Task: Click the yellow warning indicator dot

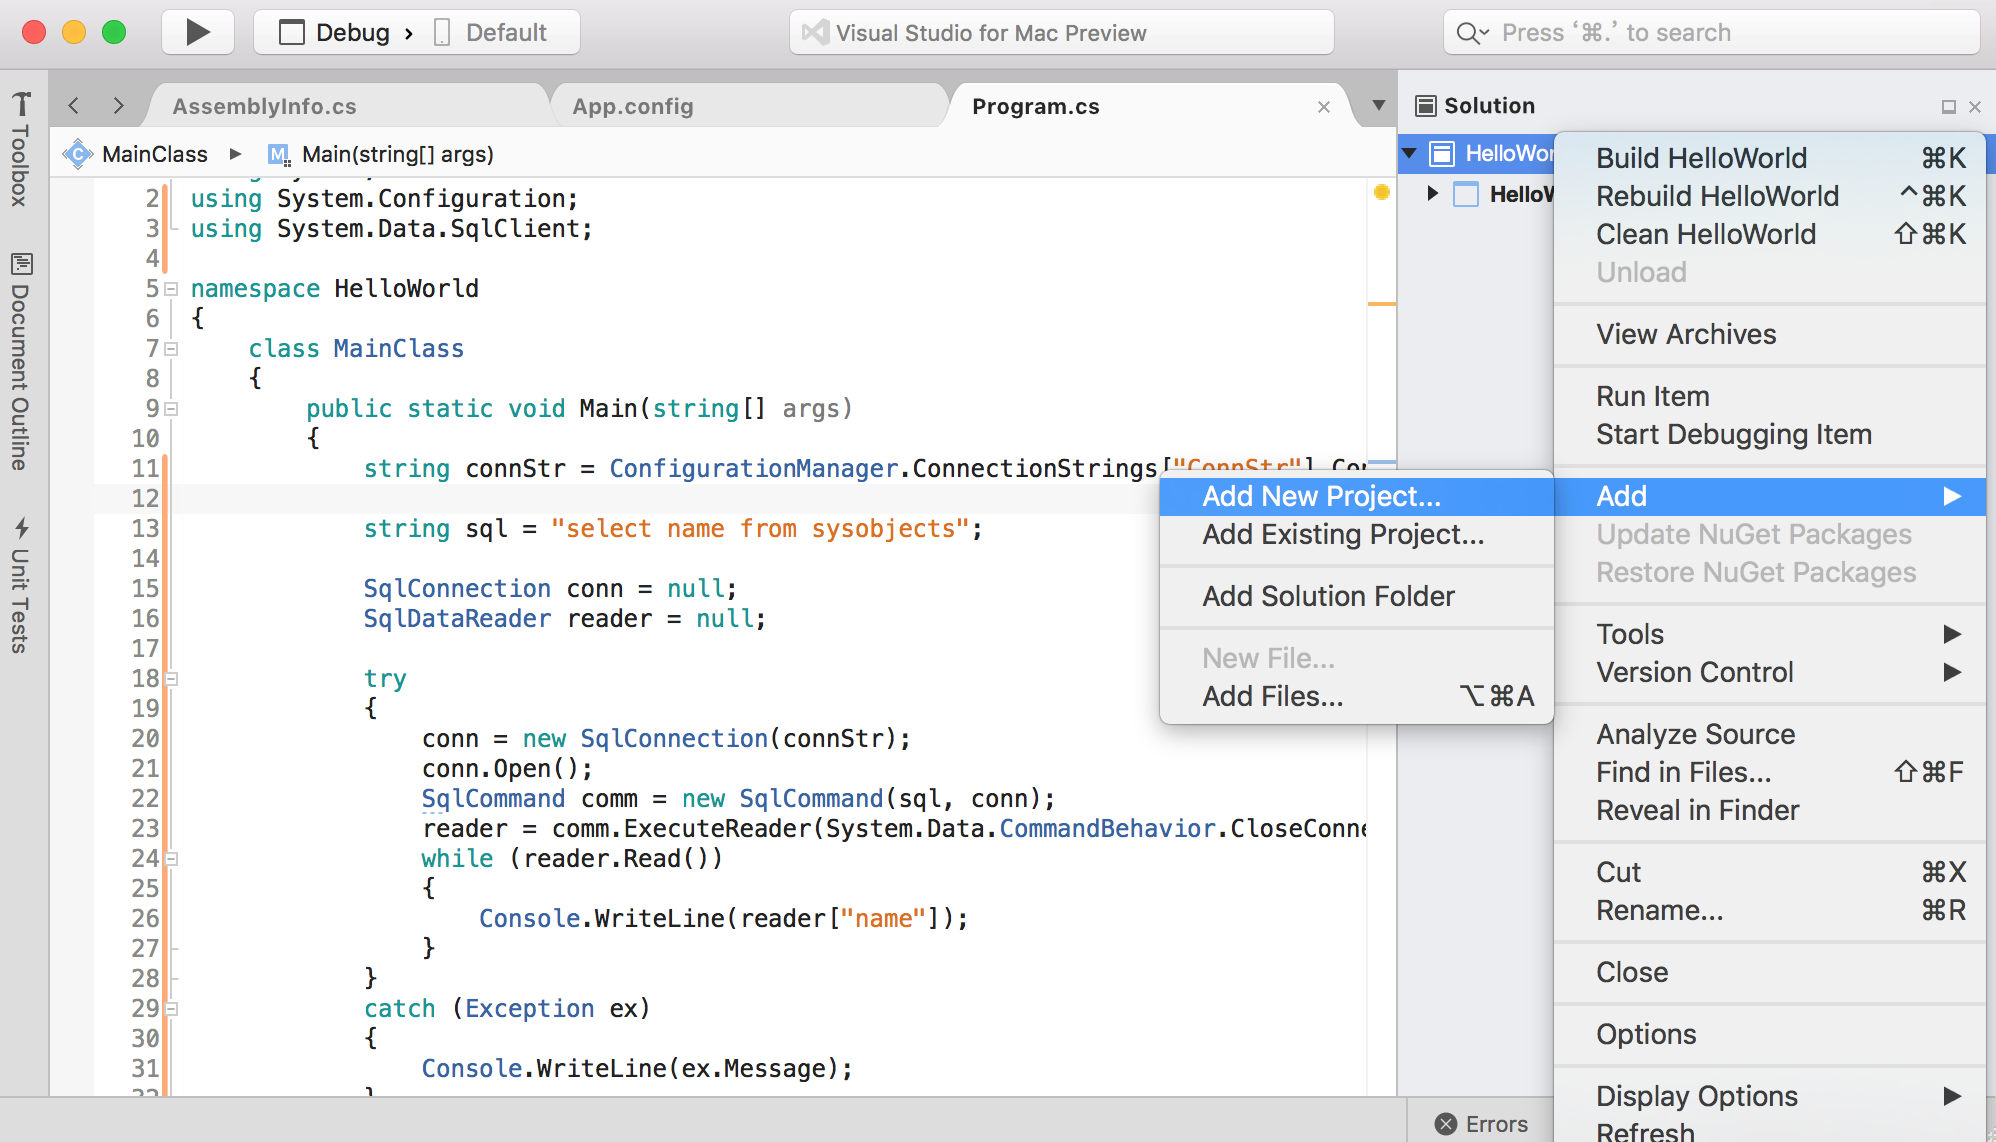Action: [x=1381, y=192]
